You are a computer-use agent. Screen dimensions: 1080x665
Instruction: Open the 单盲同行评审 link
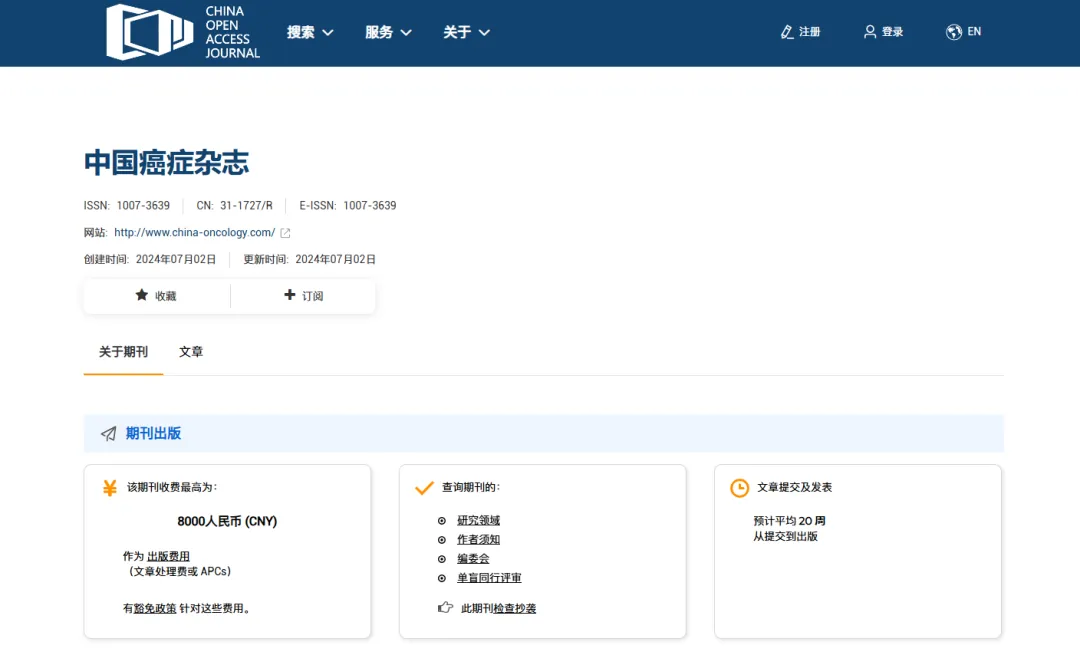tap(489, 578)
